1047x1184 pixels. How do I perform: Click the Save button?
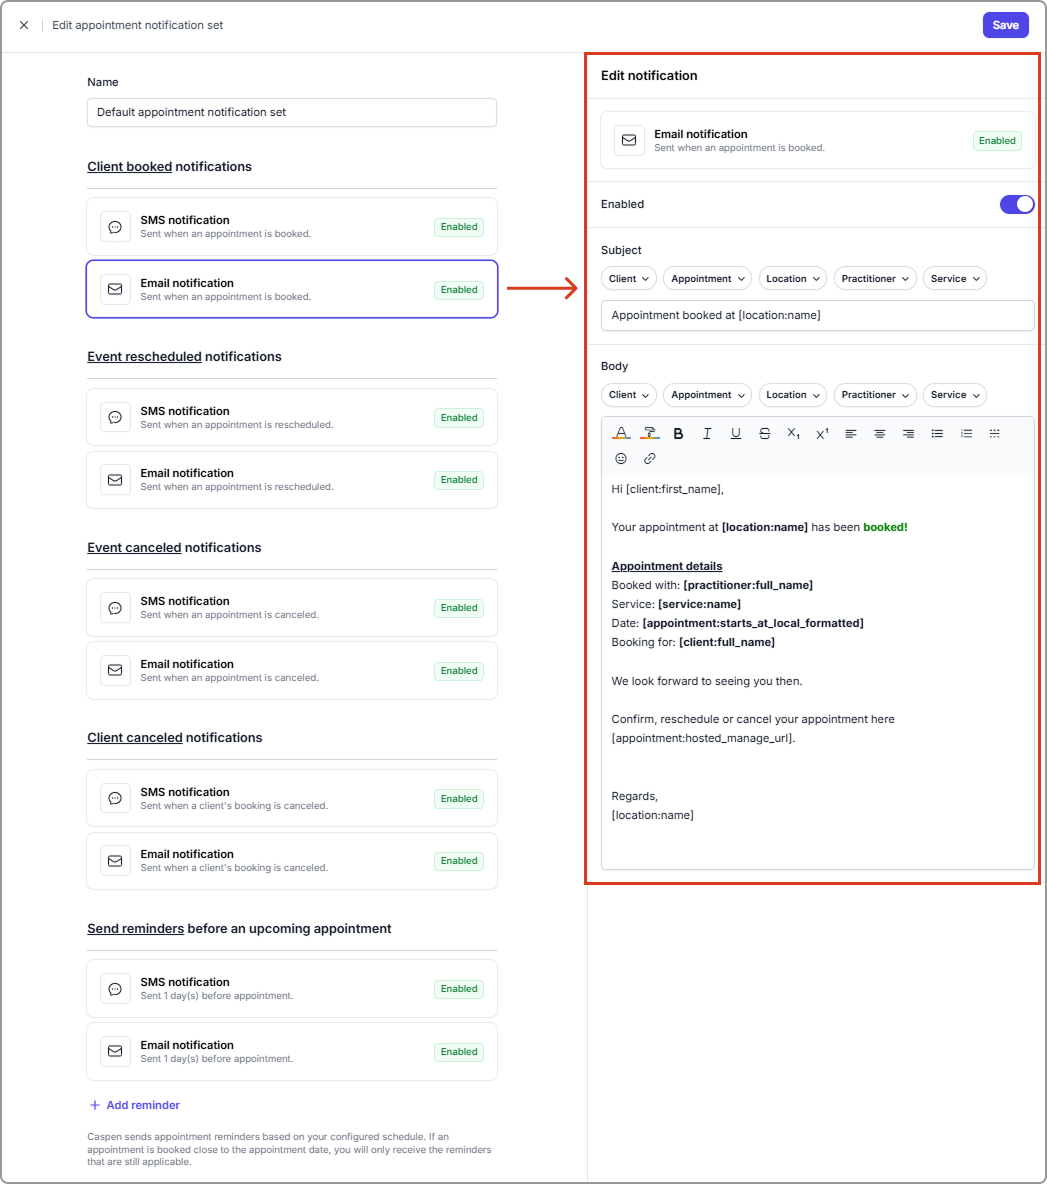click(1005, 25)
